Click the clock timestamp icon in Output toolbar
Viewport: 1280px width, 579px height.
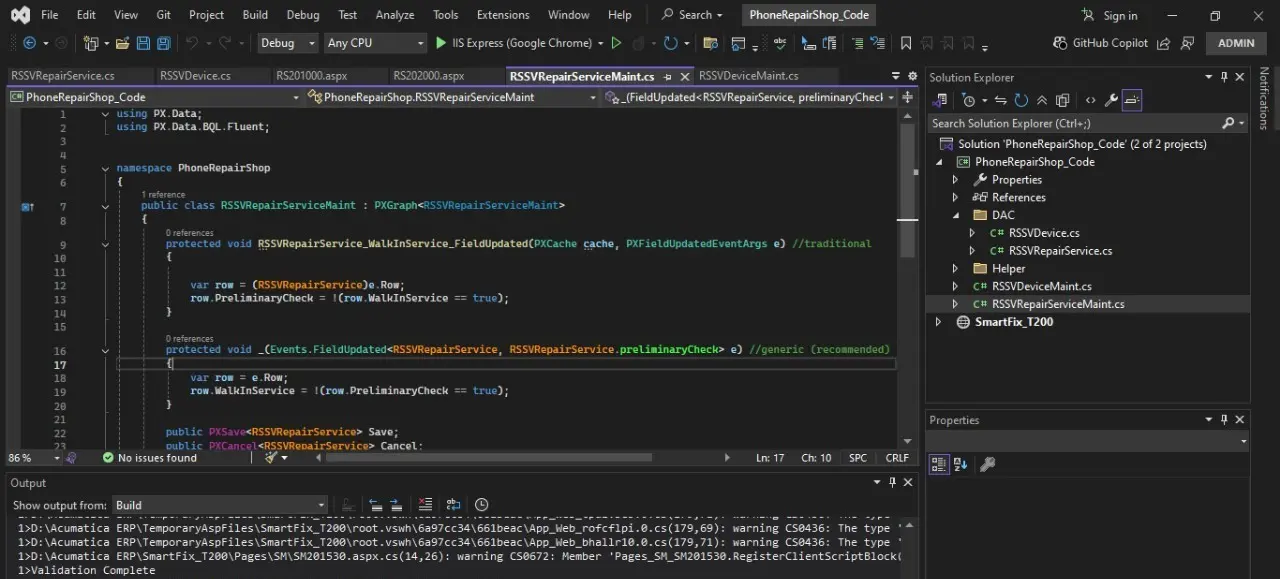(482, 505)
